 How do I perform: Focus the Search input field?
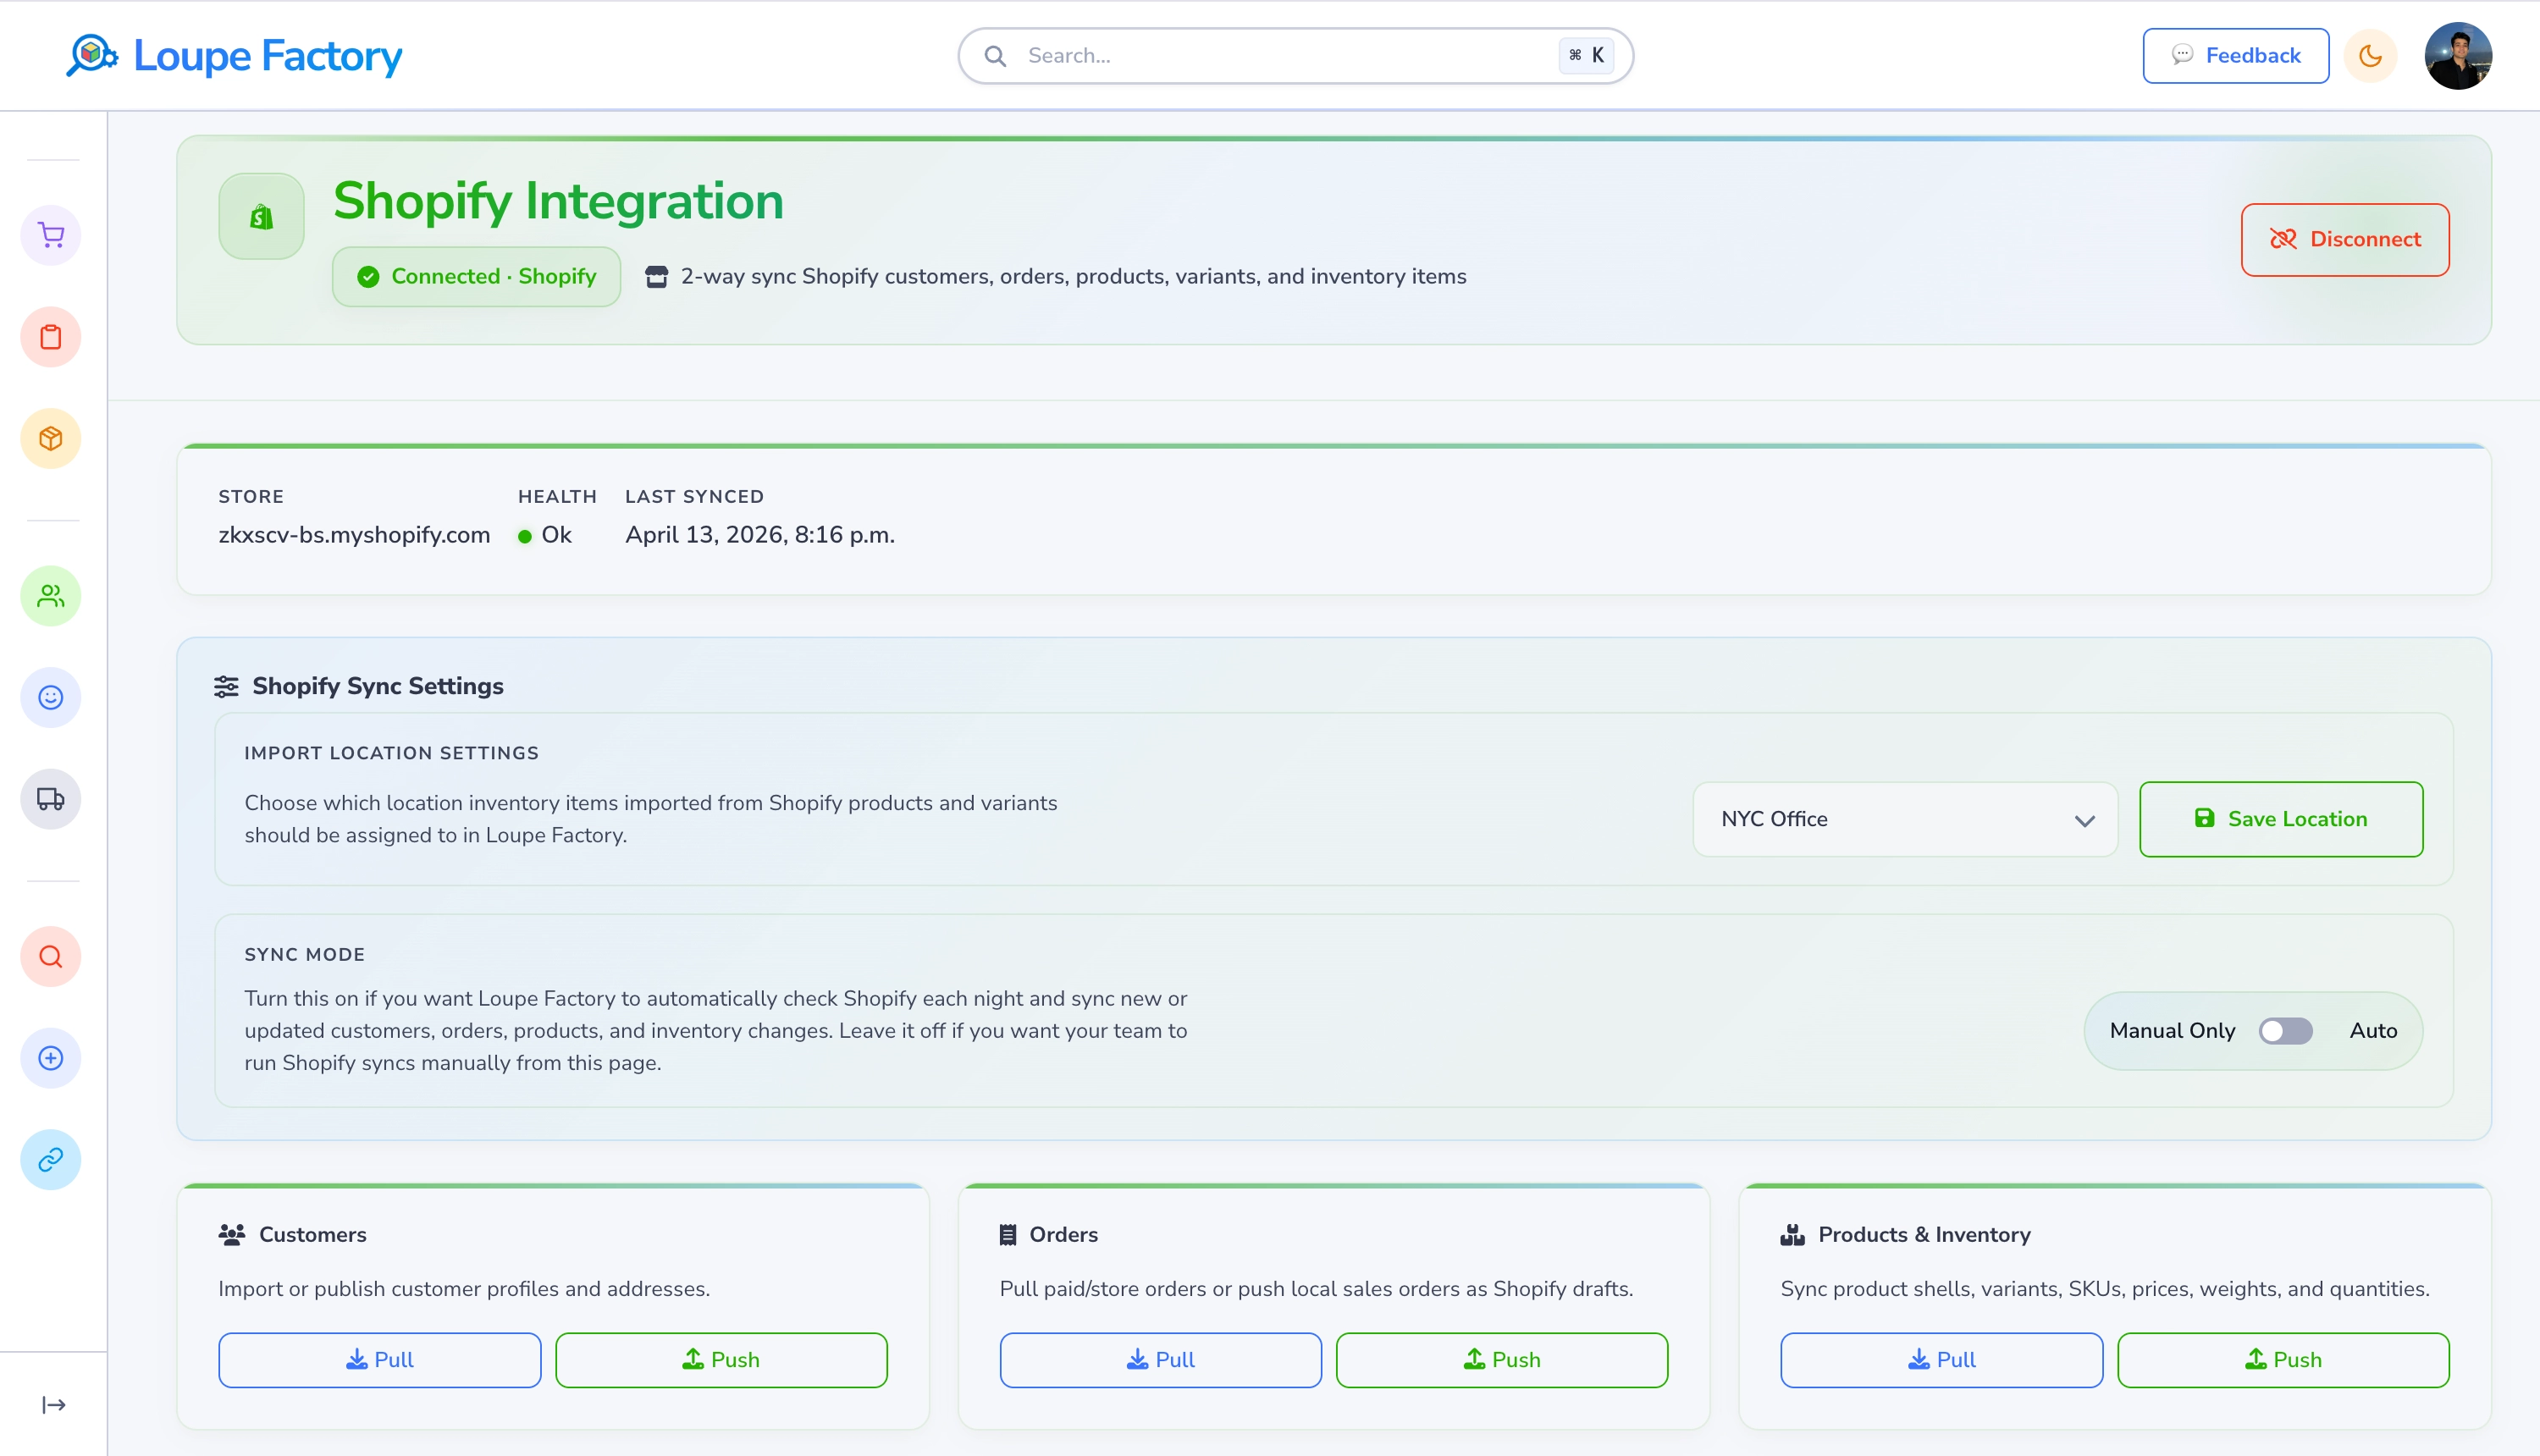[1295, 56]
